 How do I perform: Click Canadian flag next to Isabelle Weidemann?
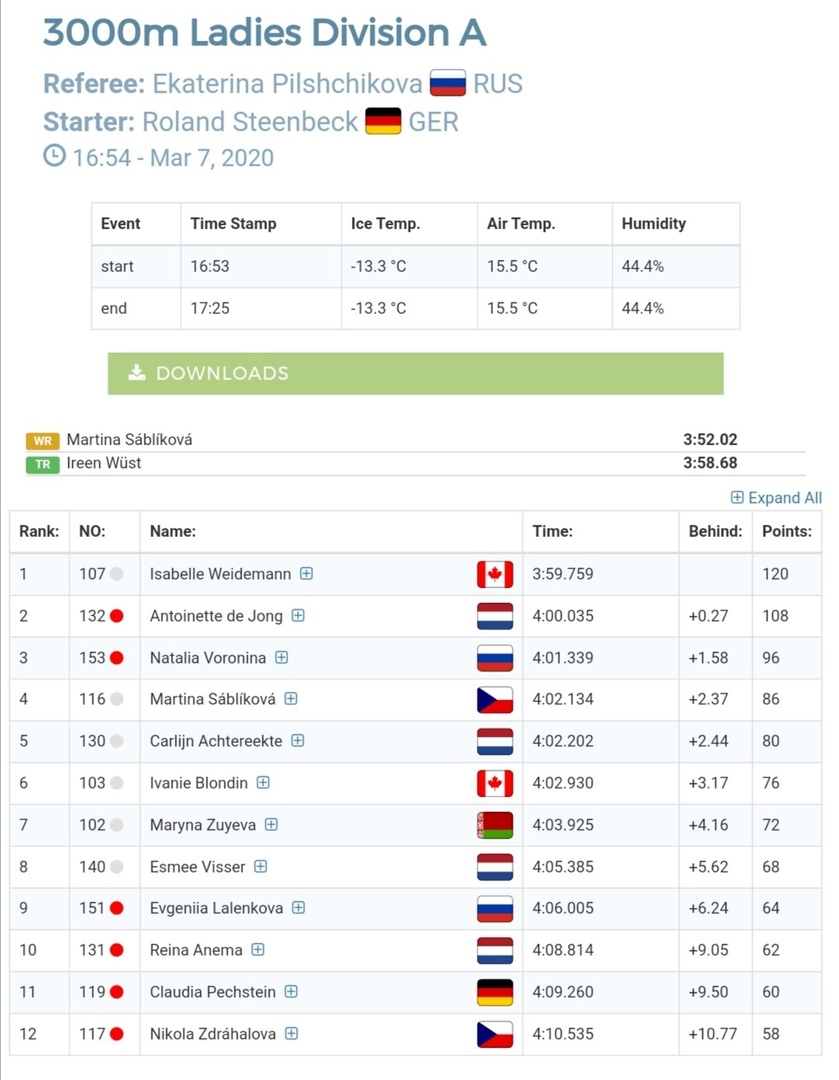pyautogui.click(x=495, y=574)
